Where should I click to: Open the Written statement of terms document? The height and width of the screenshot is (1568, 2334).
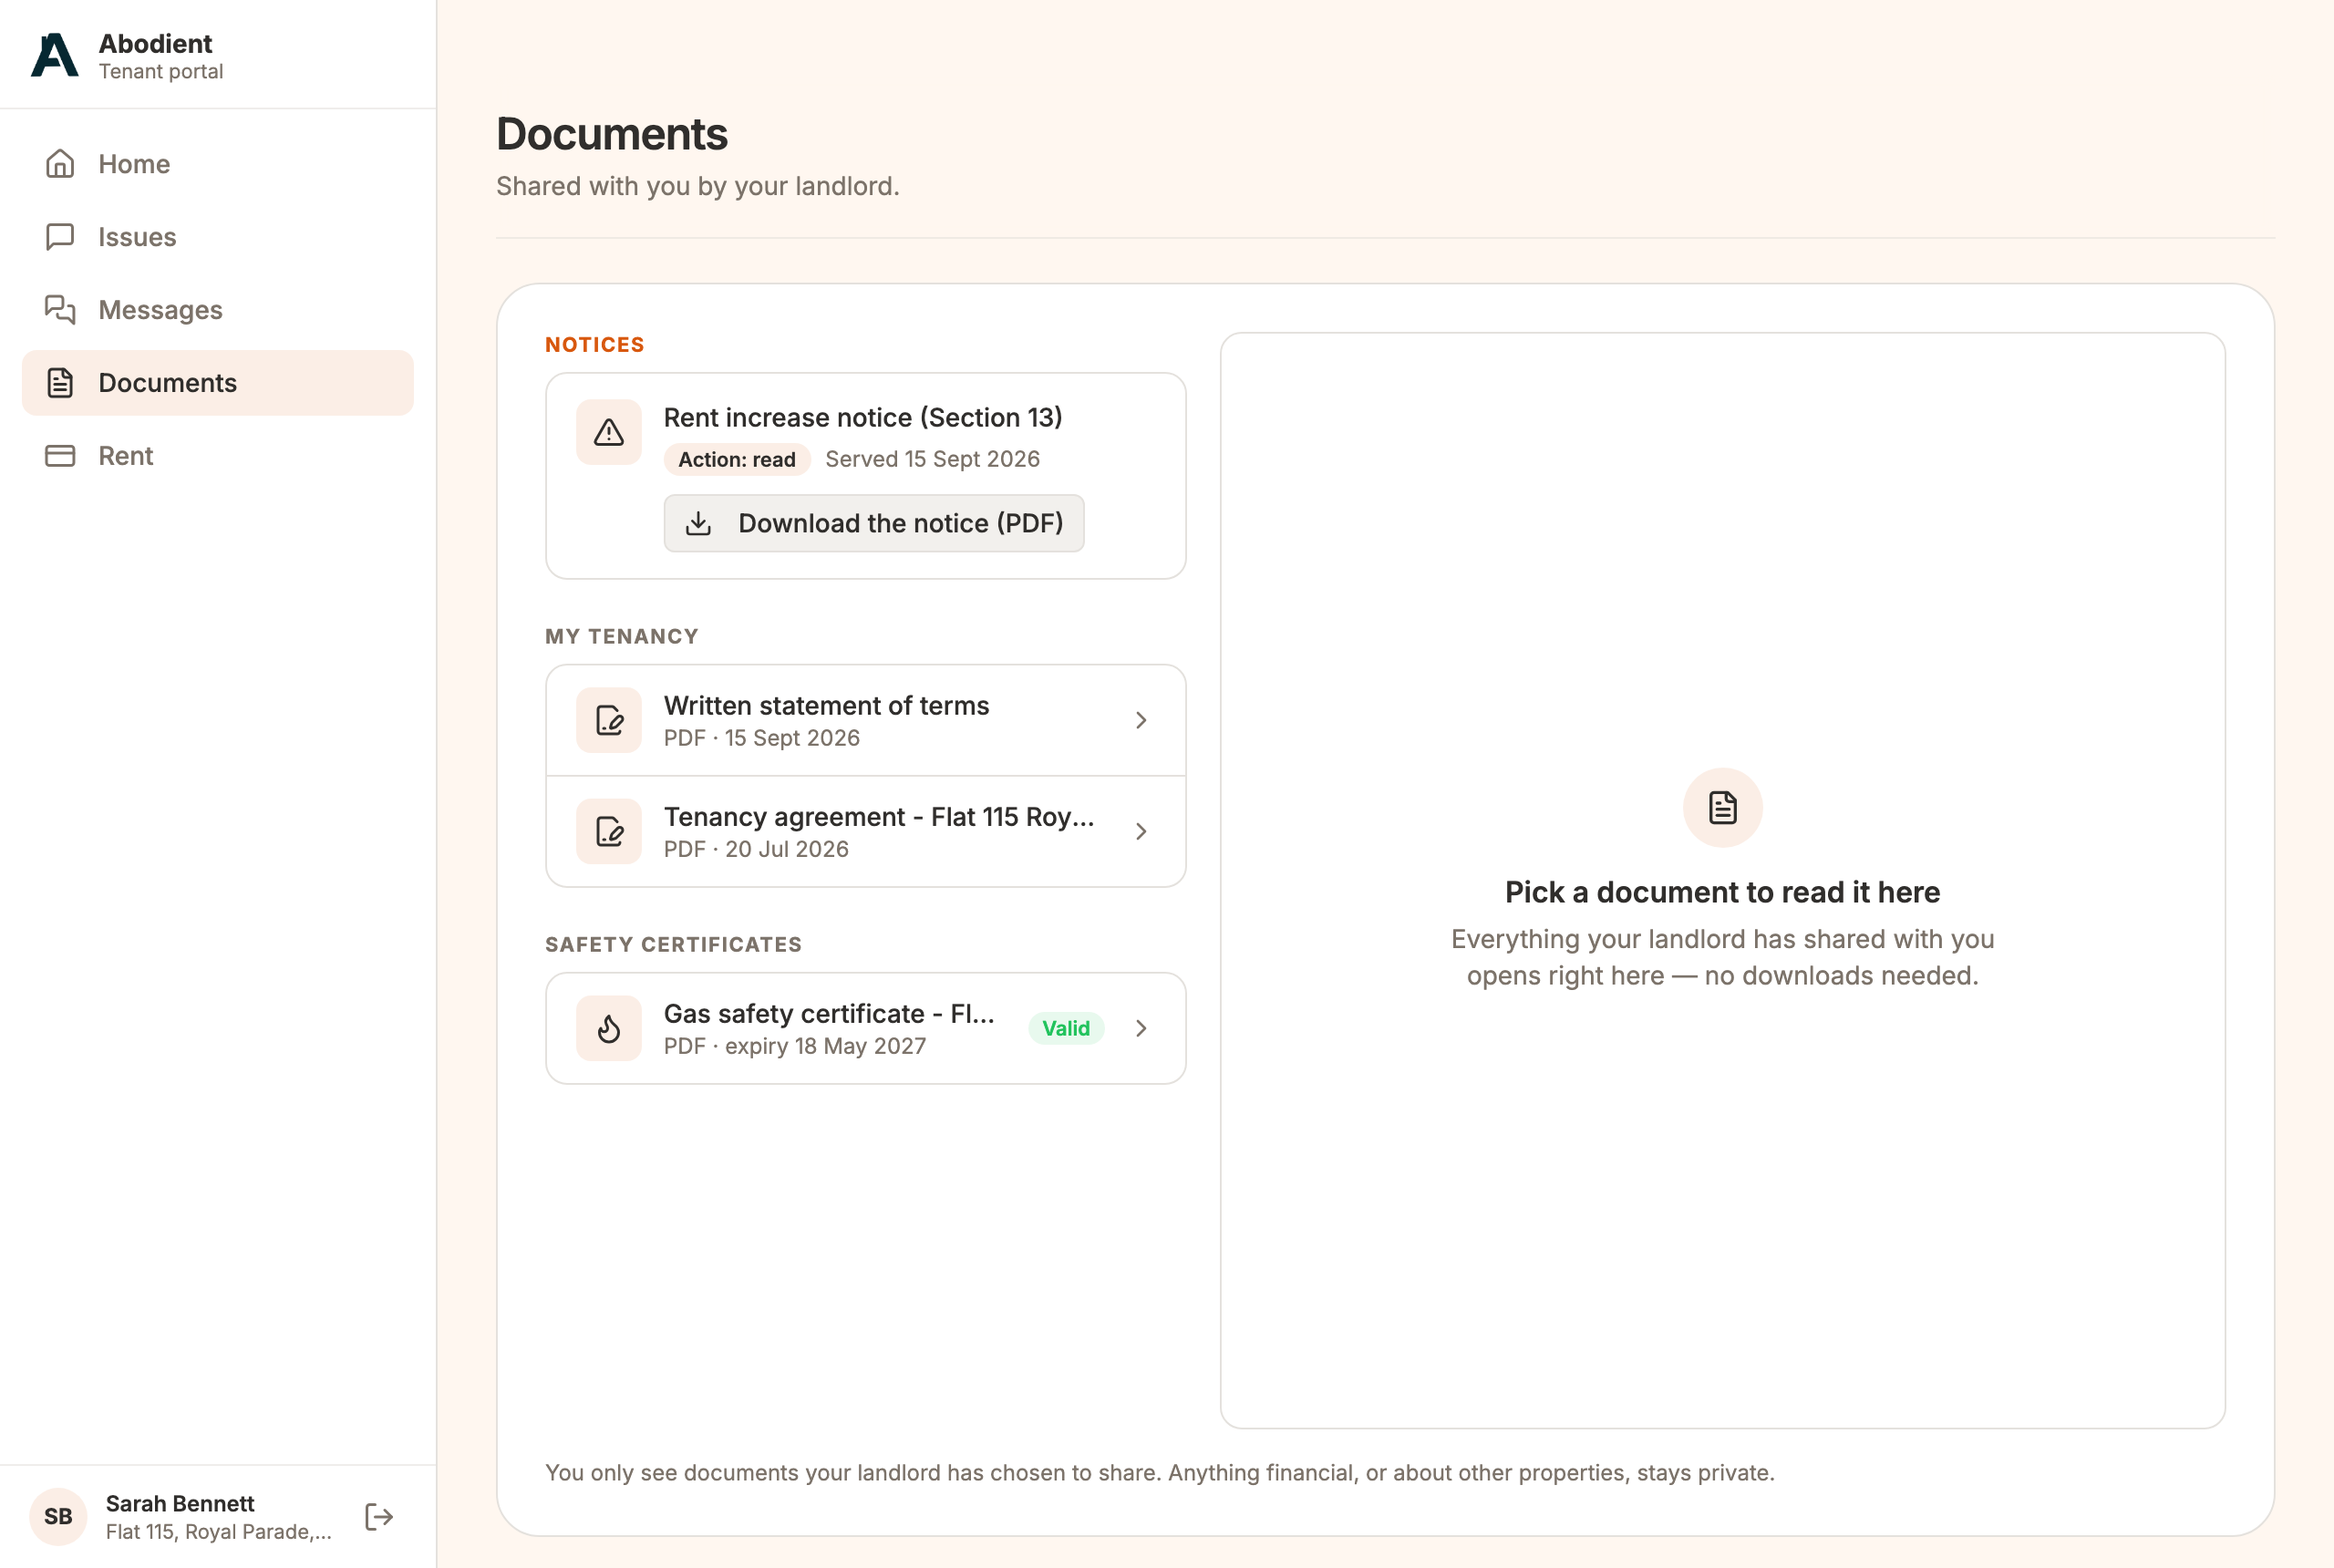pyautogui.click(x=866, y=720)
